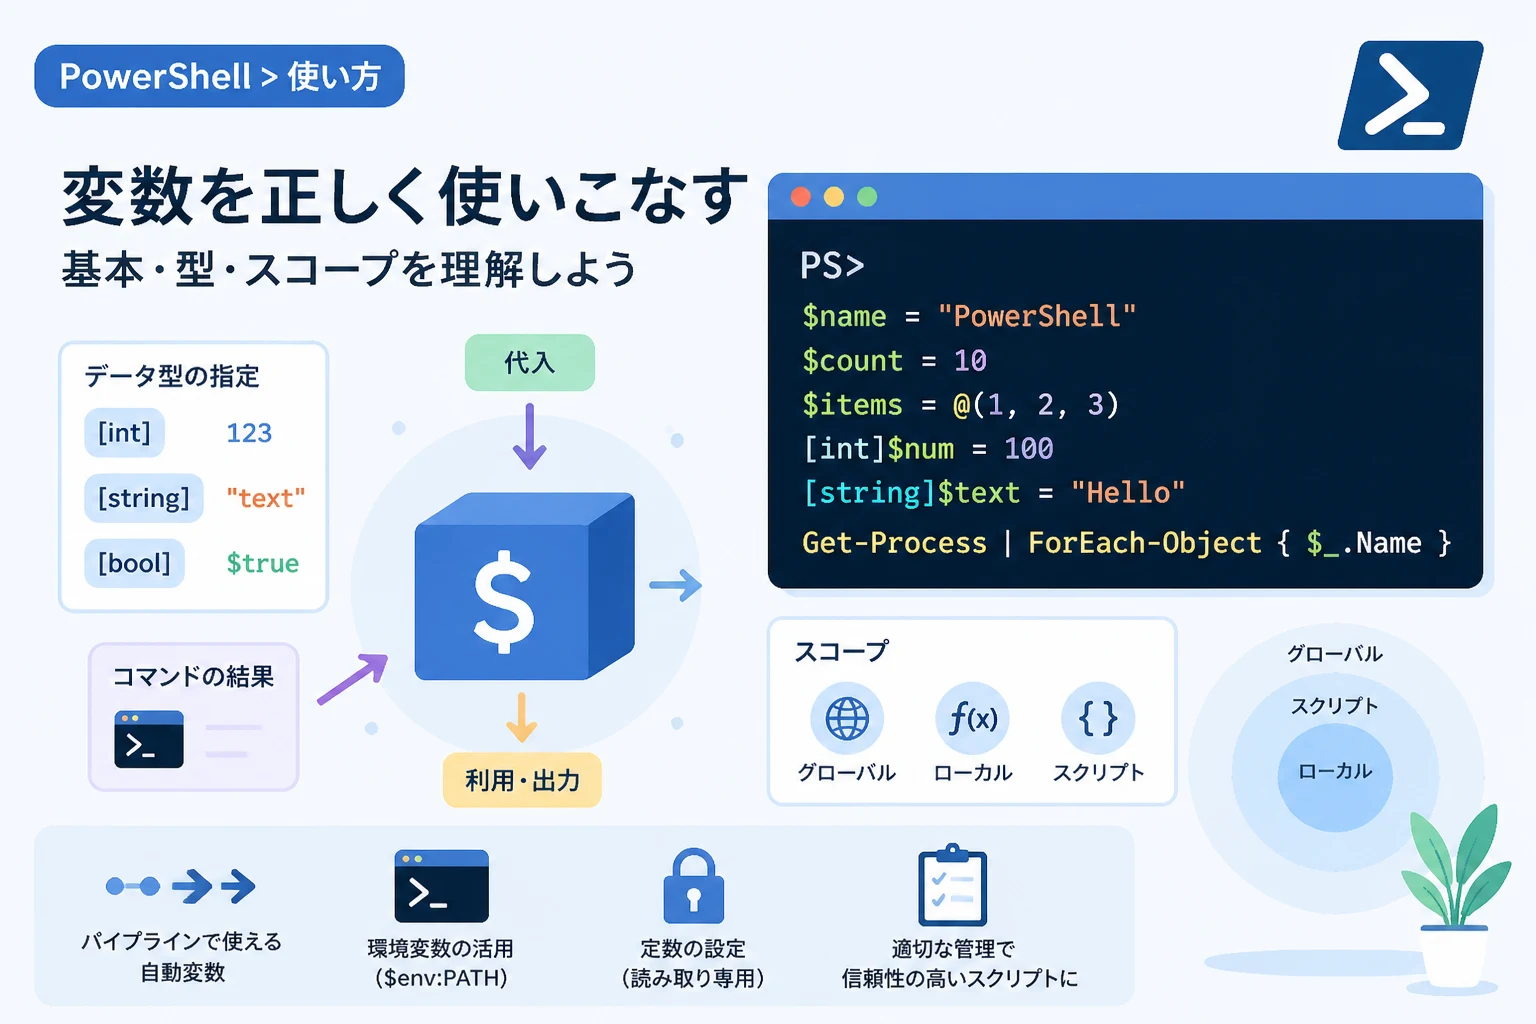1536x1024 pixels.
Task: Select the globe icon for global scope
Action: [847, 718]
